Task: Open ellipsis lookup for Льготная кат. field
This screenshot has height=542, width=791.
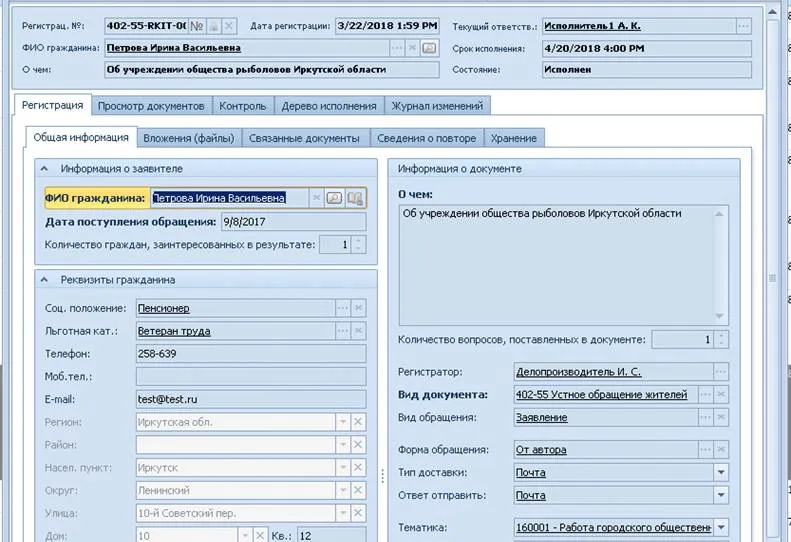Action: click(x=343, y=331)
